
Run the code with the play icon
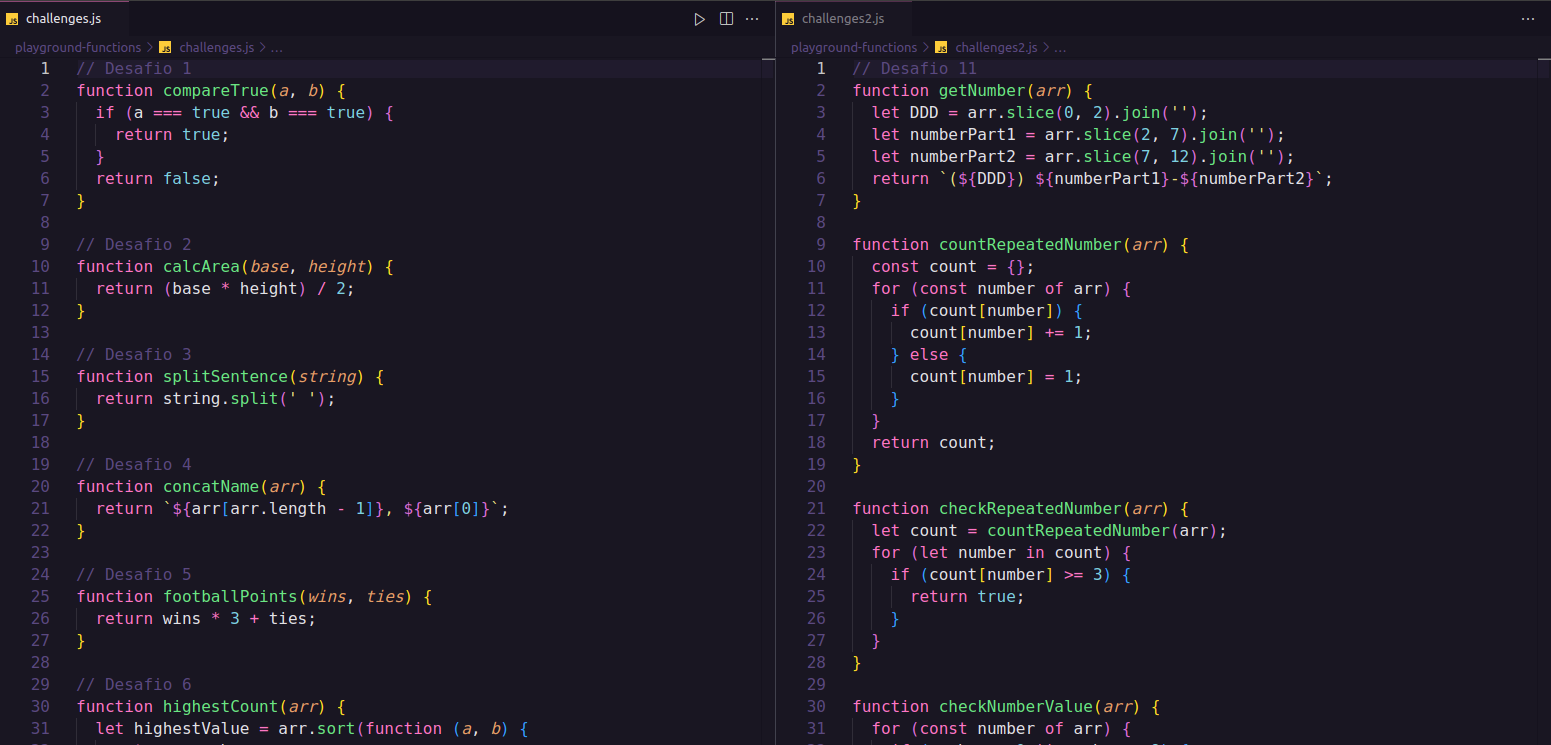point(700,19)
